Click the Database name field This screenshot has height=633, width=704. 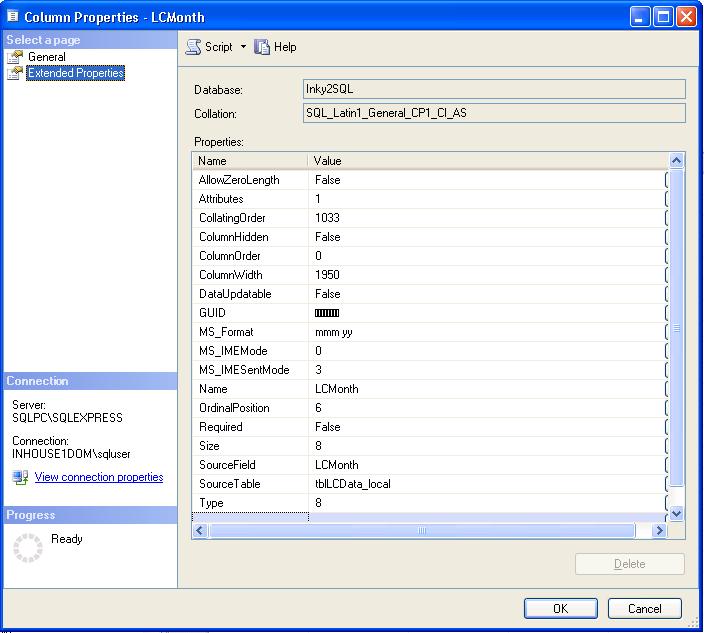(x=494, y=90)
